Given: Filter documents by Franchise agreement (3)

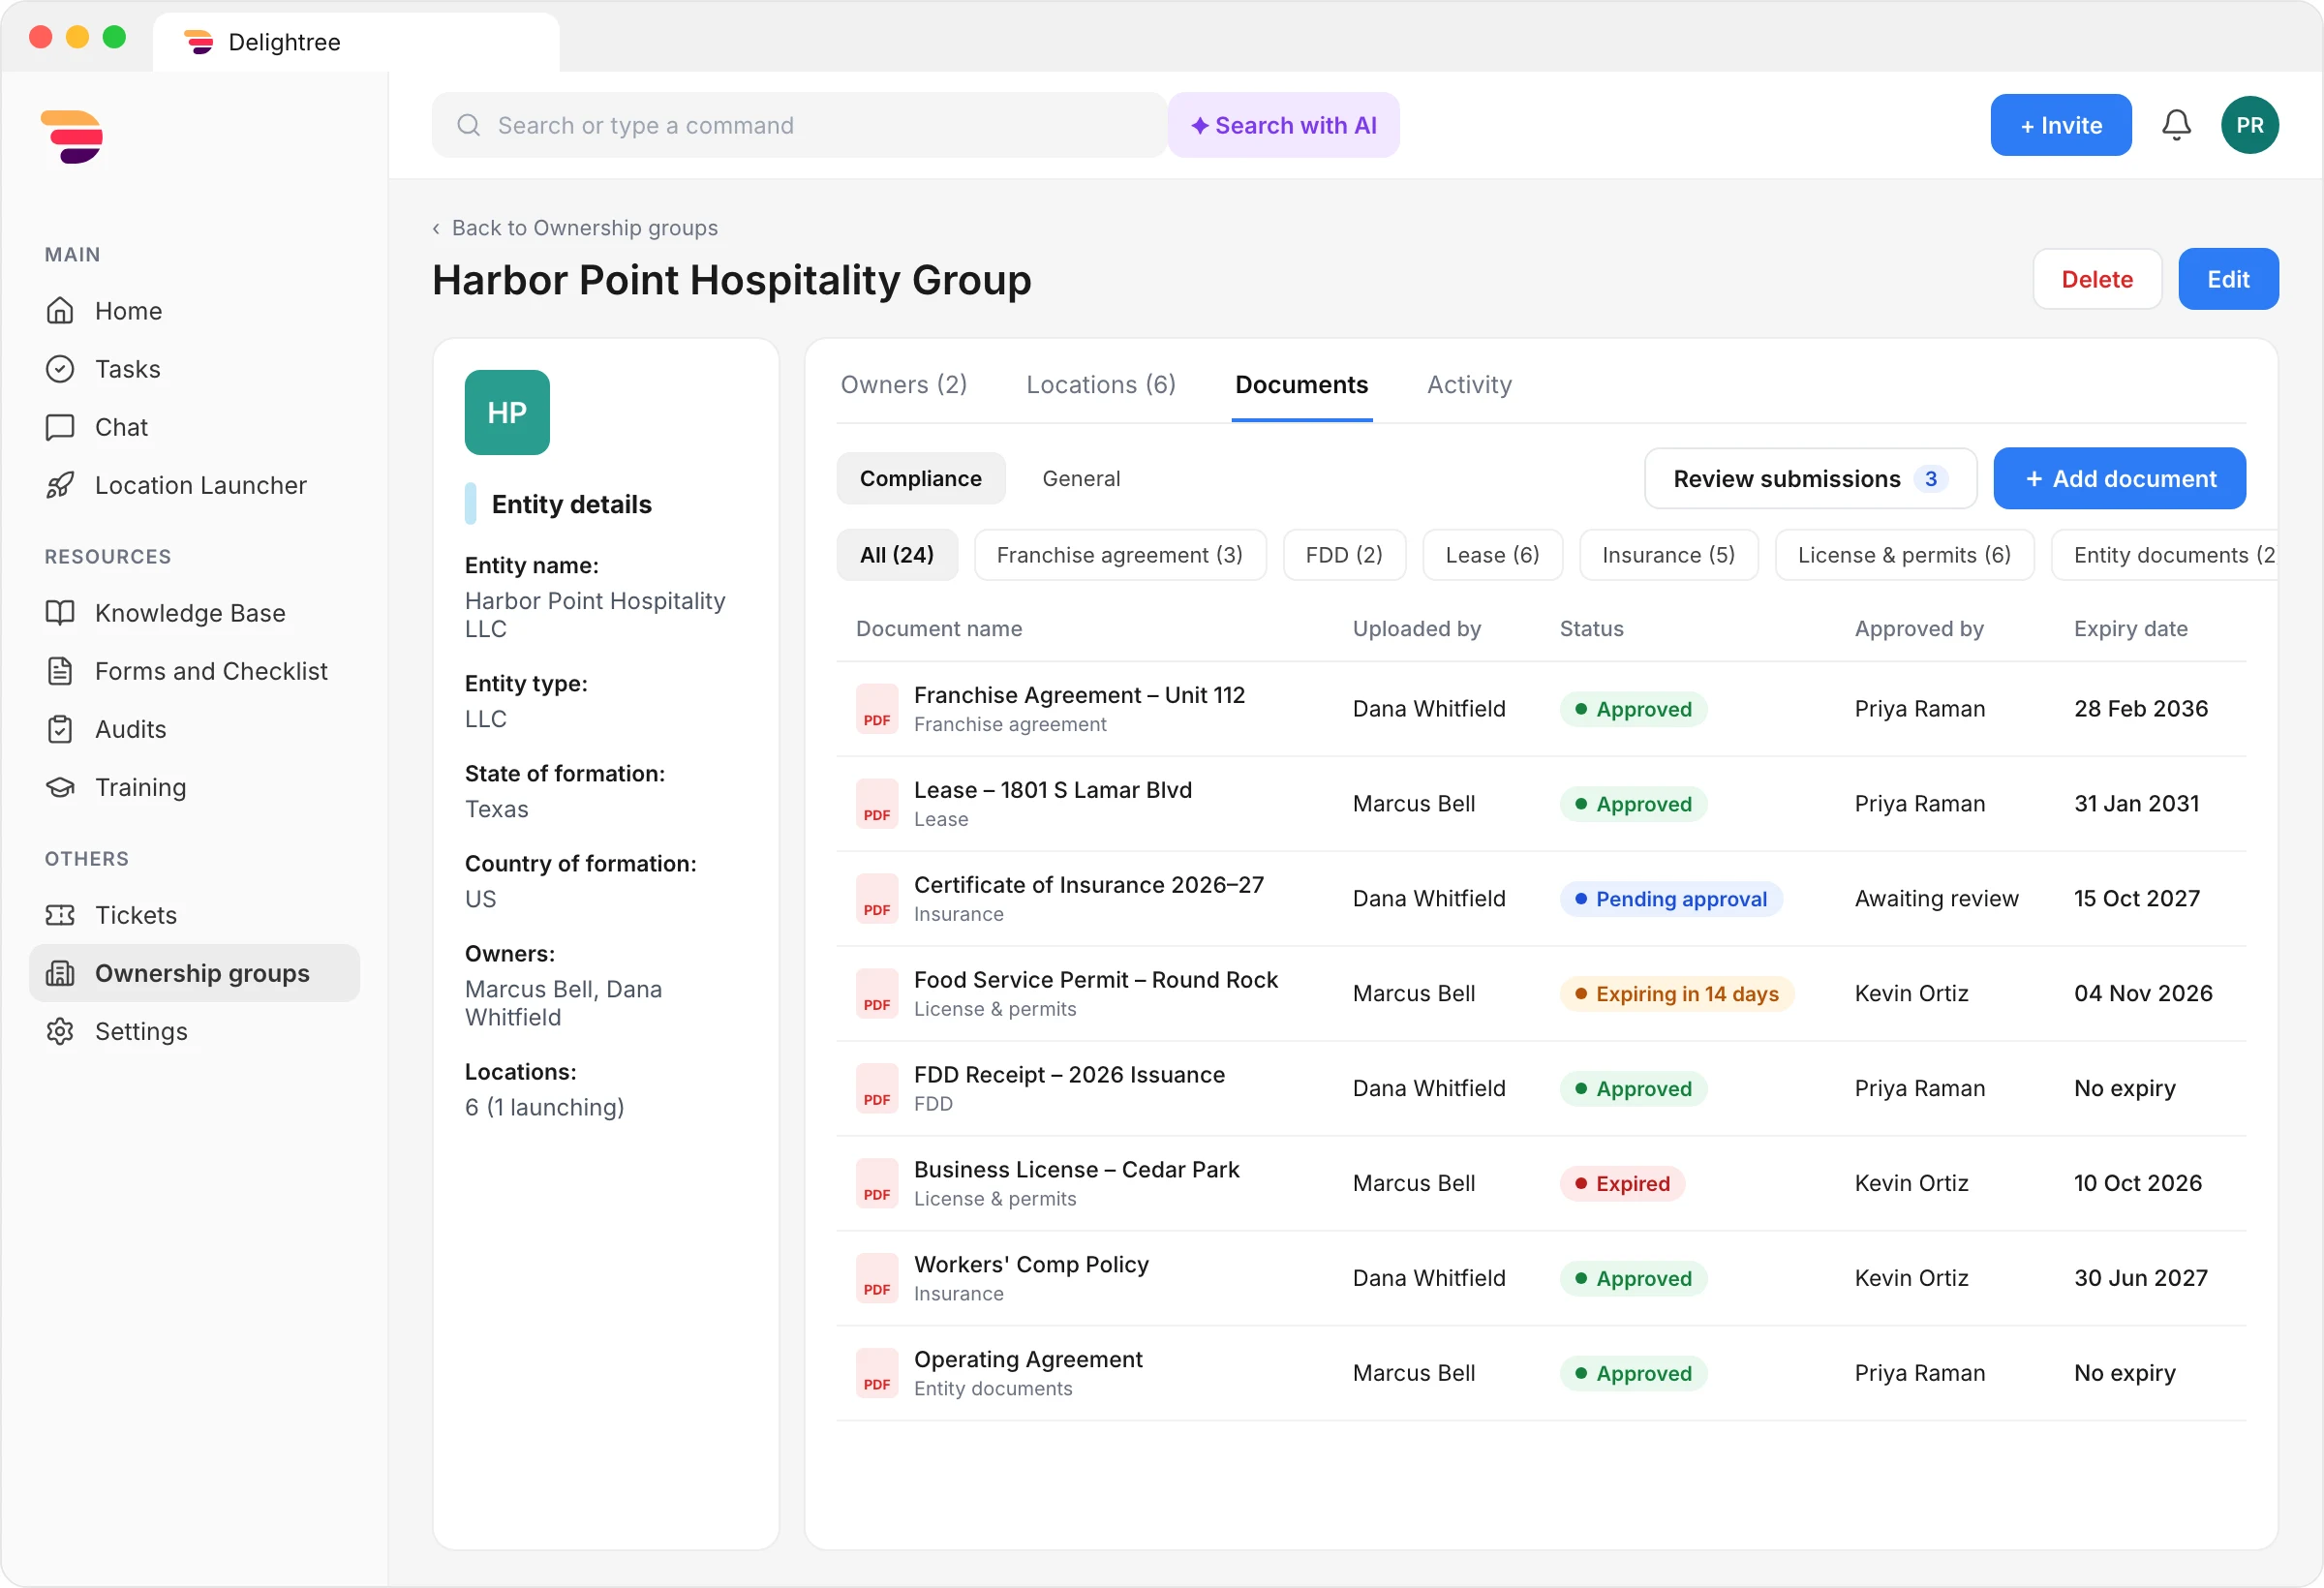Looking at the screenshot, I should pos(1120,555).
